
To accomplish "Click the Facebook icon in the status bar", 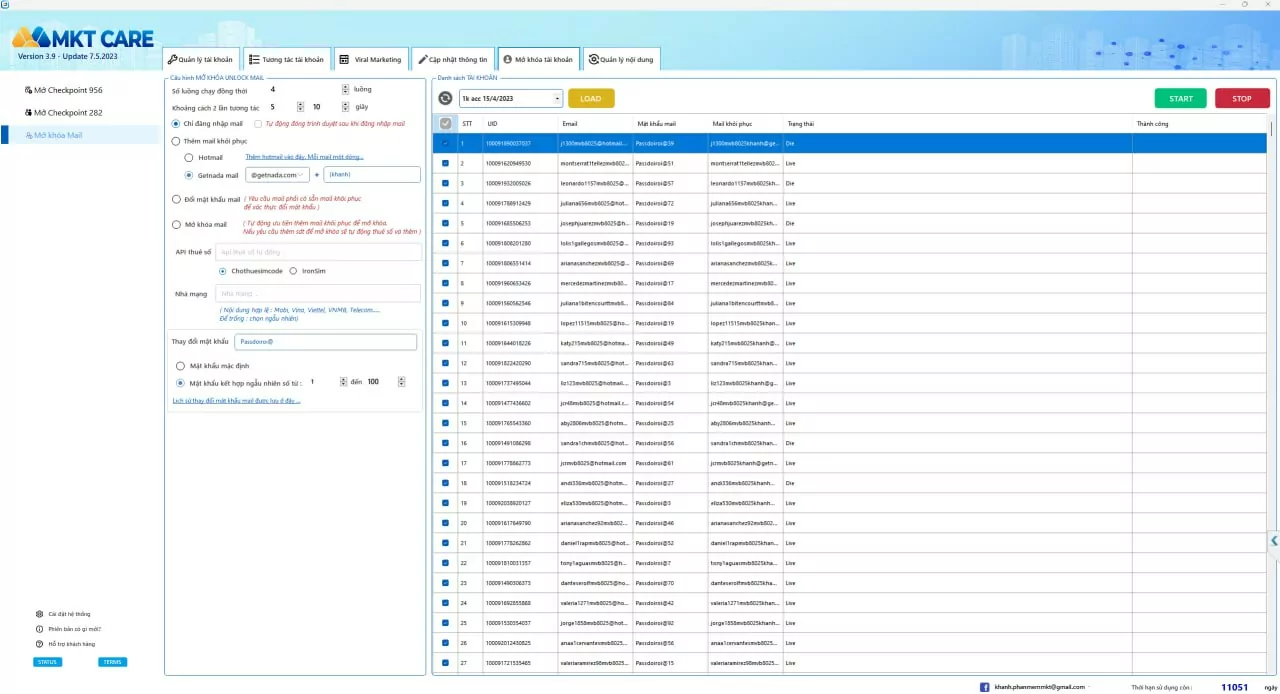I will click(985, 687).
